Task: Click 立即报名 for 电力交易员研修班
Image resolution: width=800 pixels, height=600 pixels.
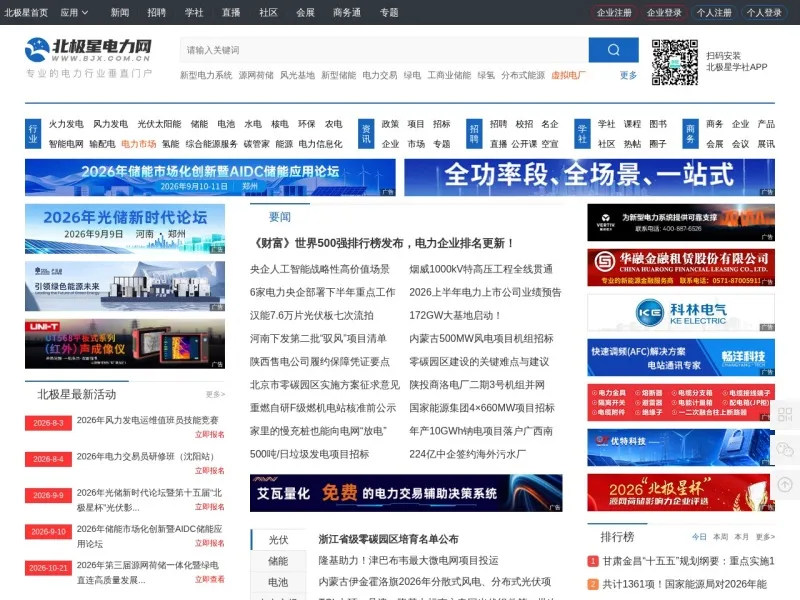Action: point(210,470)
